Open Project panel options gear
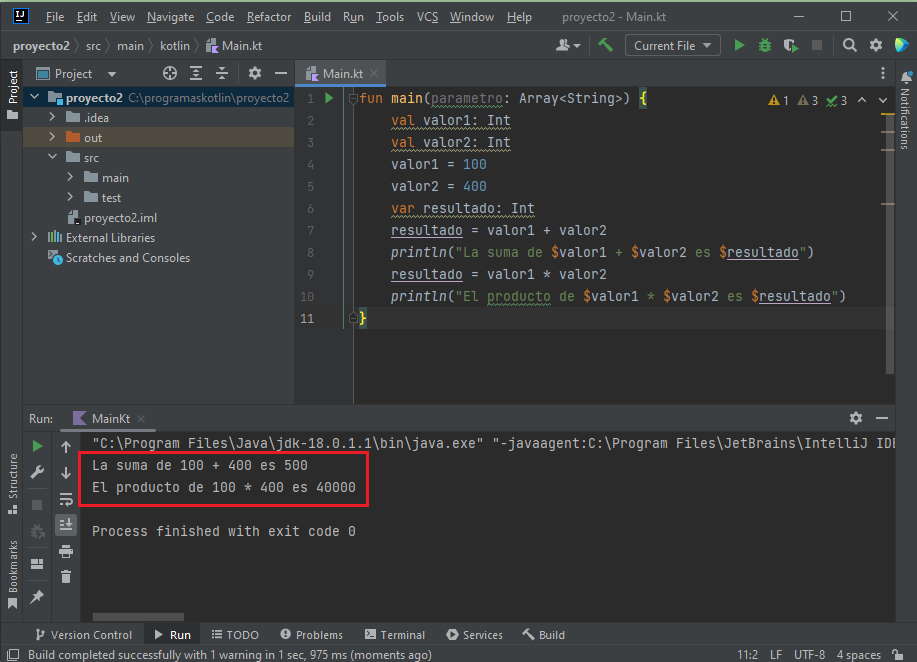 [x=254, y=73]
